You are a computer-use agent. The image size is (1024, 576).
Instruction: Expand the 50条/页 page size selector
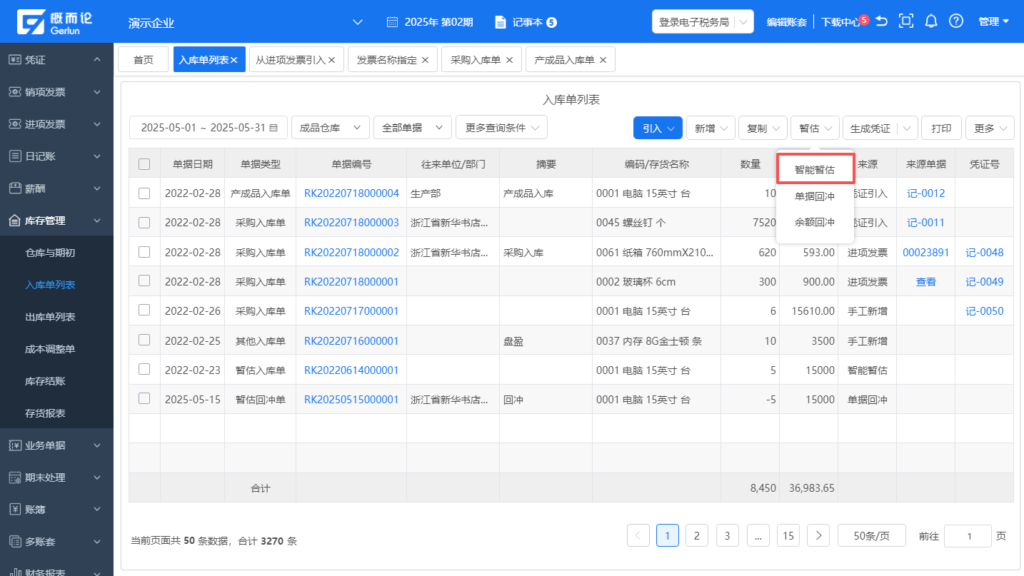[x=871, y=535]
